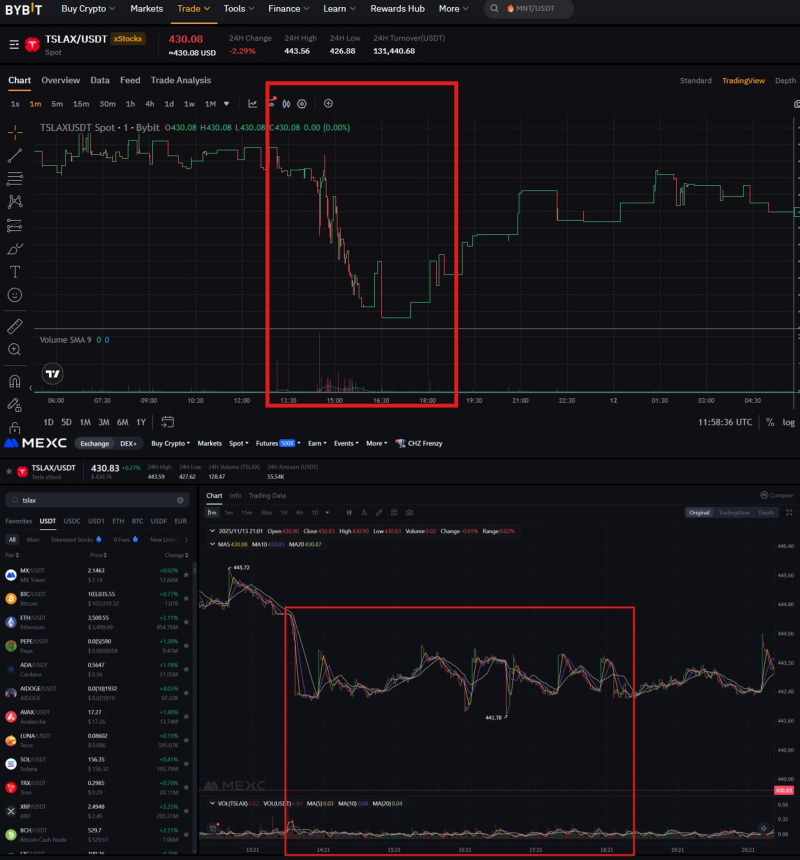
Task: Switch to the Trade Analysis tab
Action: click(x=180, y=80)
